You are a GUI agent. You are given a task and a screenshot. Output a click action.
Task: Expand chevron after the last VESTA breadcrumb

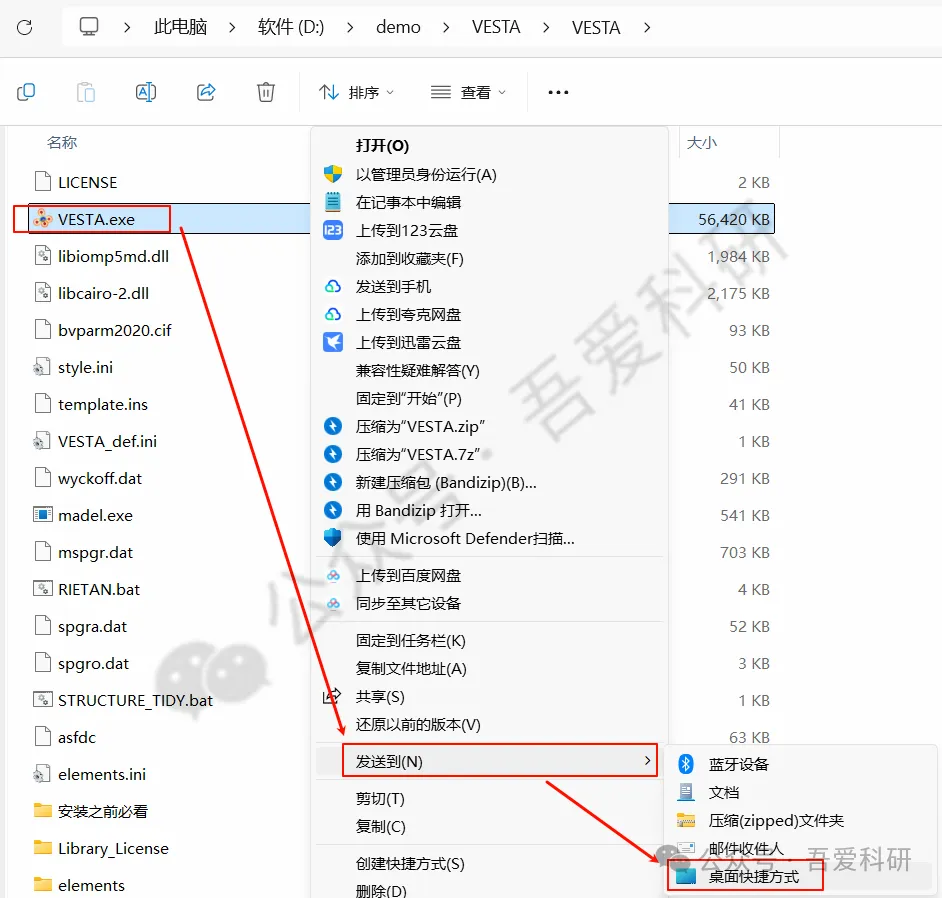click(x=647, y=28)
